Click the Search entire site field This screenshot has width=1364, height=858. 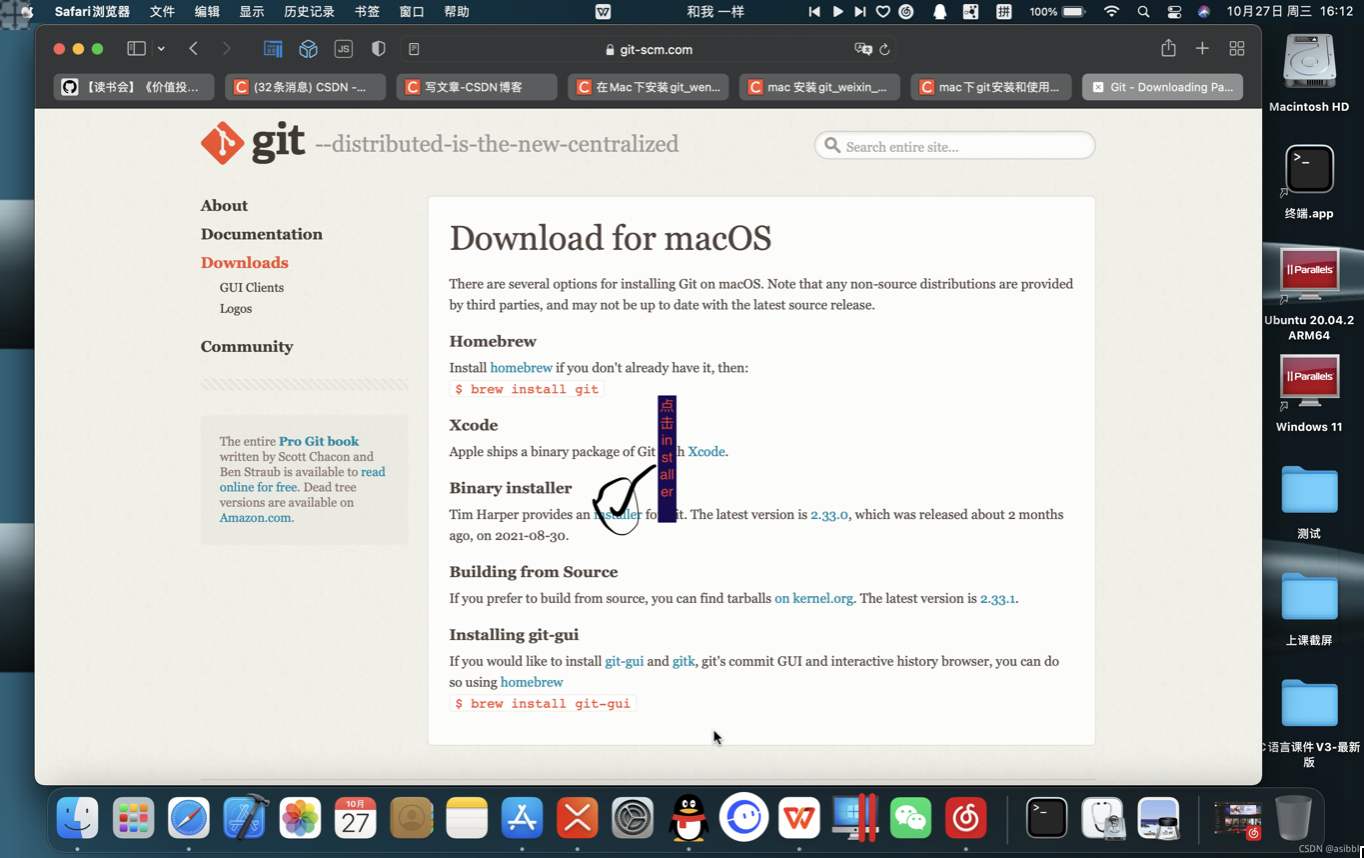tap(955, 146)
